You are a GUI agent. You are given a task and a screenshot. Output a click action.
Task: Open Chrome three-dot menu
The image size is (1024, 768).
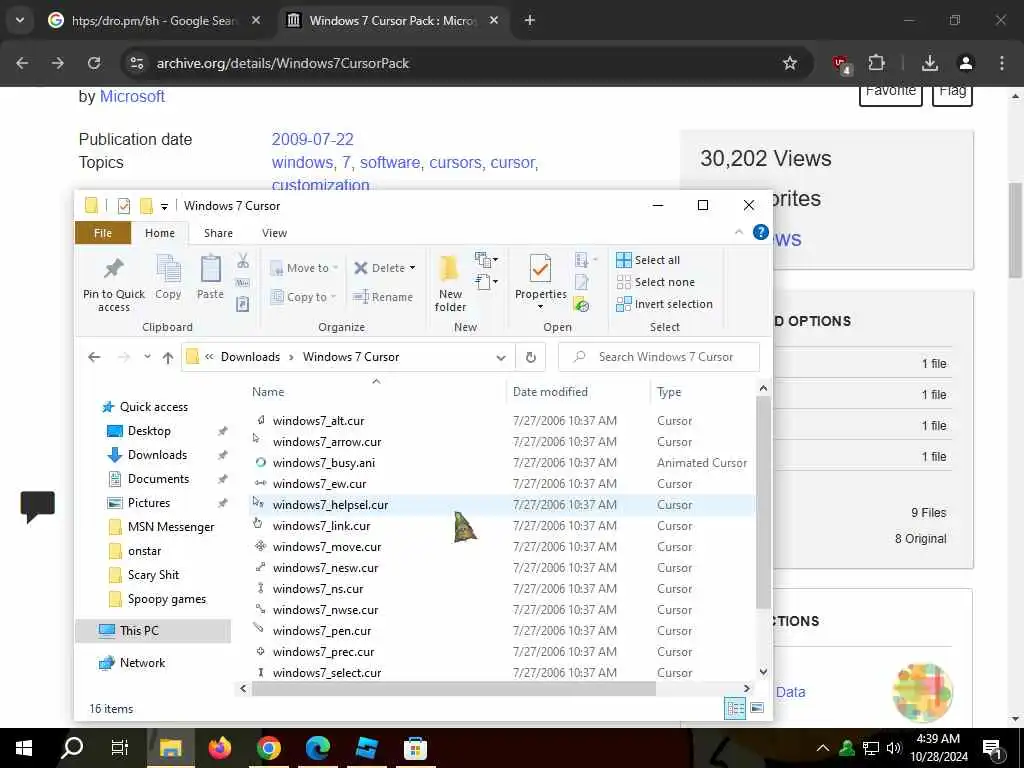(x=1001, y=63)
